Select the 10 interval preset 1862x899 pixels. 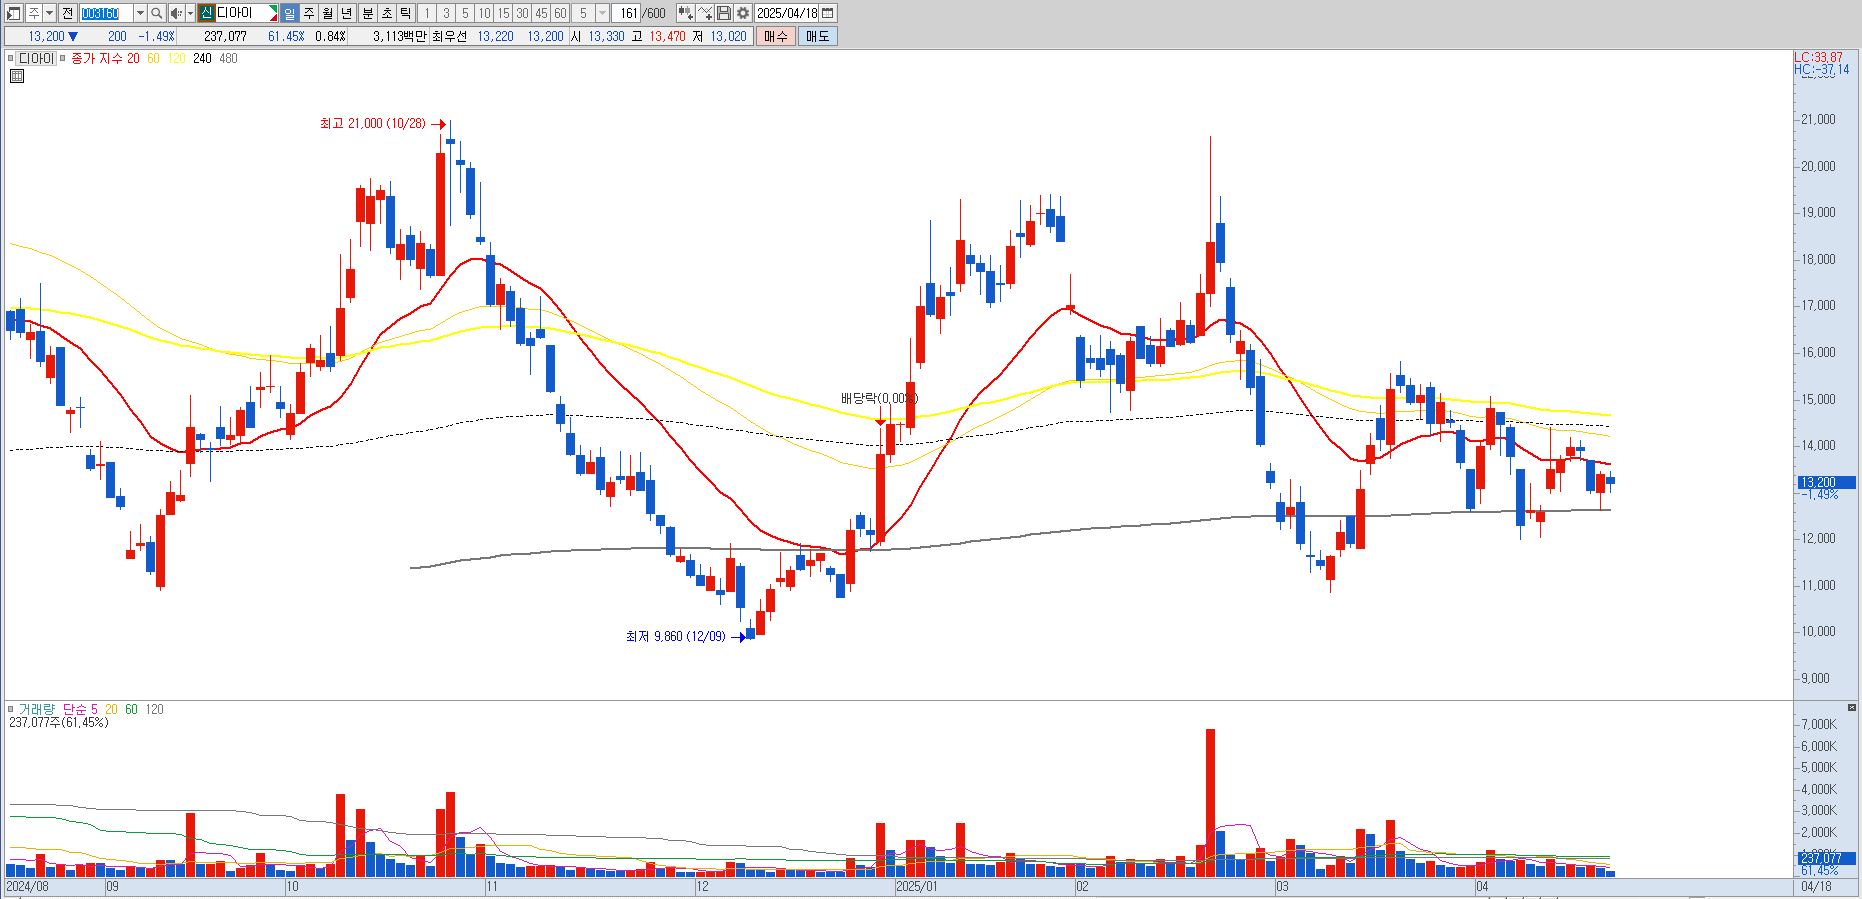click(x=484, y=13)
